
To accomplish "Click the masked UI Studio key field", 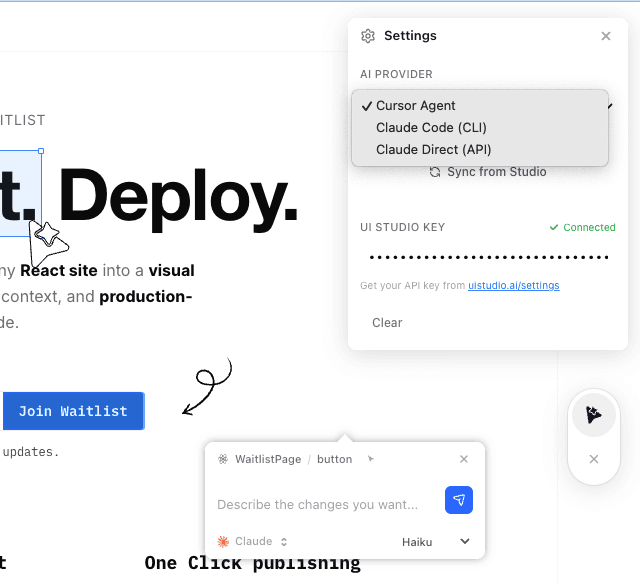I will pyautogui.click(x=487, y=257).
